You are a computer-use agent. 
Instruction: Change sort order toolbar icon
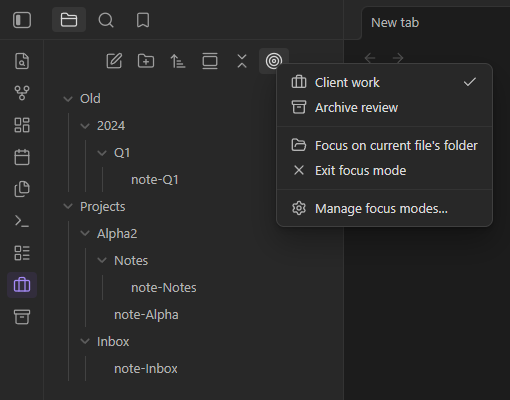pos(178,61)
